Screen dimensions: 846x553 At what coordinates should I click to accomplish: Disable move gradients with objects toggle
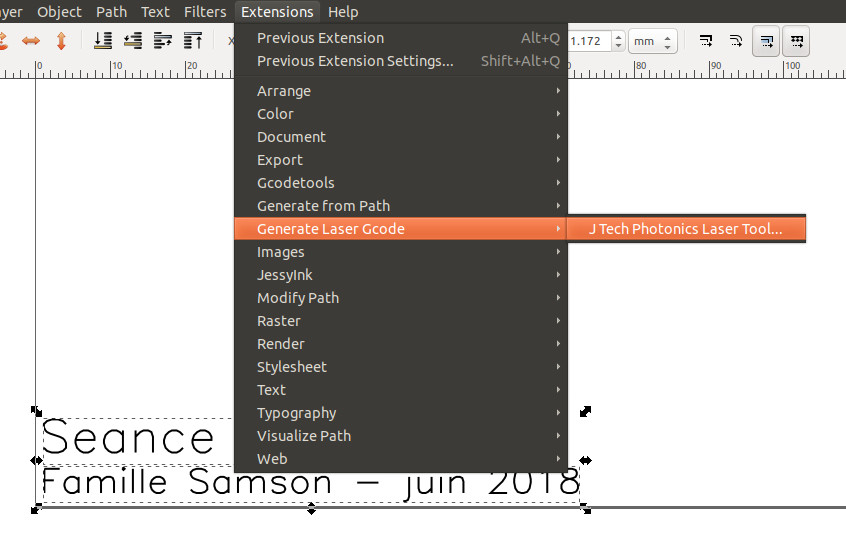[767, 41]
